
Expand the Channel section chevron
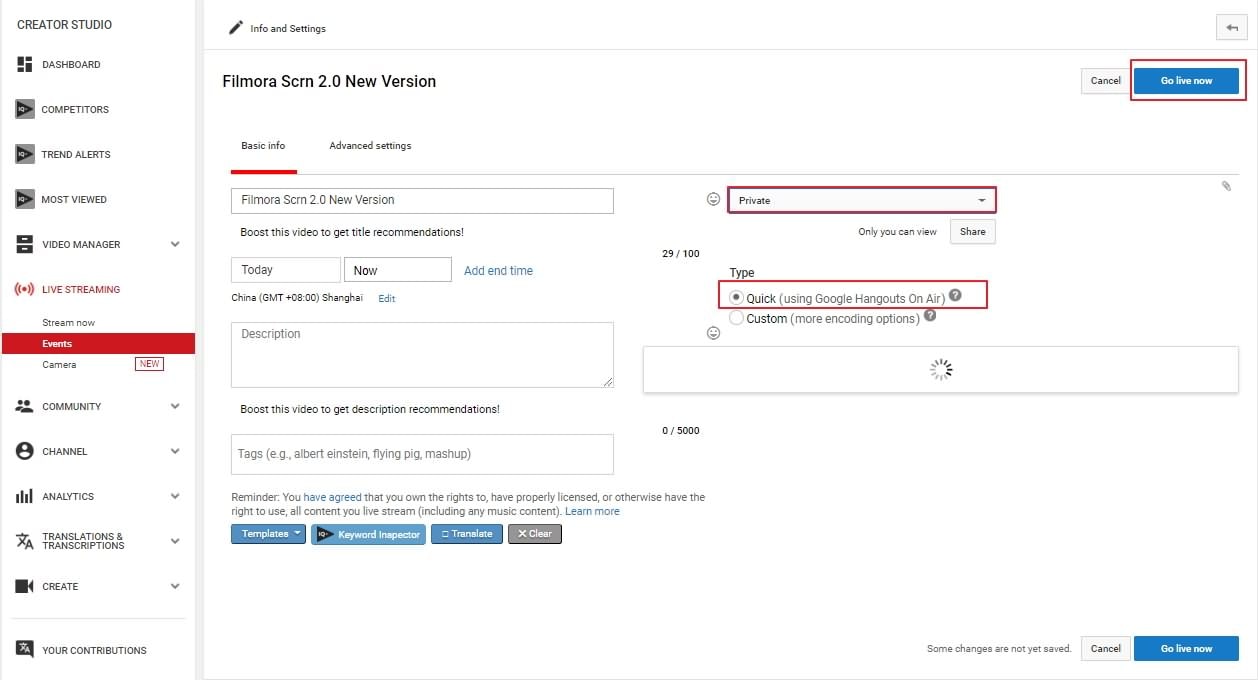pyautogui.click(x=175, y=451)
